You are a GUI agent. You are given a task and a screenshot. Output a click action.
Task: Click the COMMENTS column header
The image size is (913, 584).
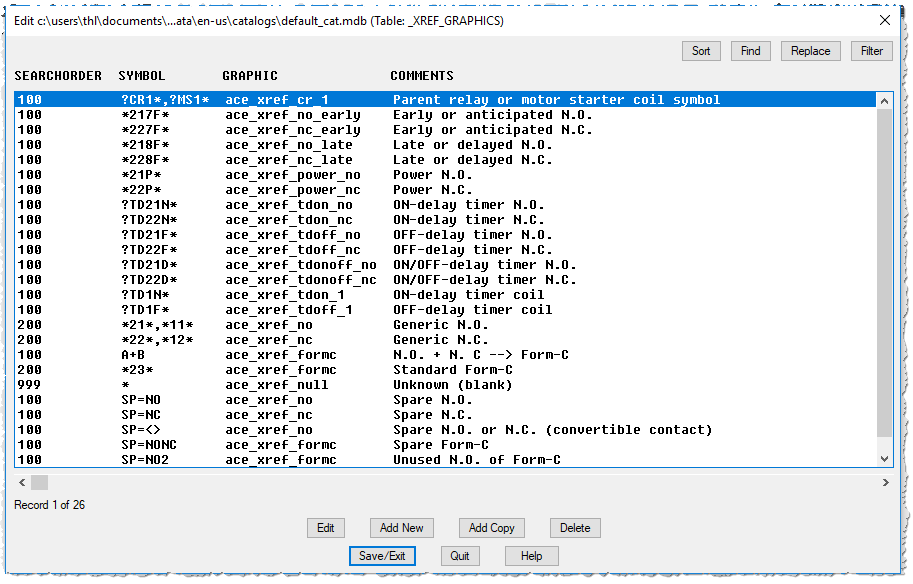(422, 76)
